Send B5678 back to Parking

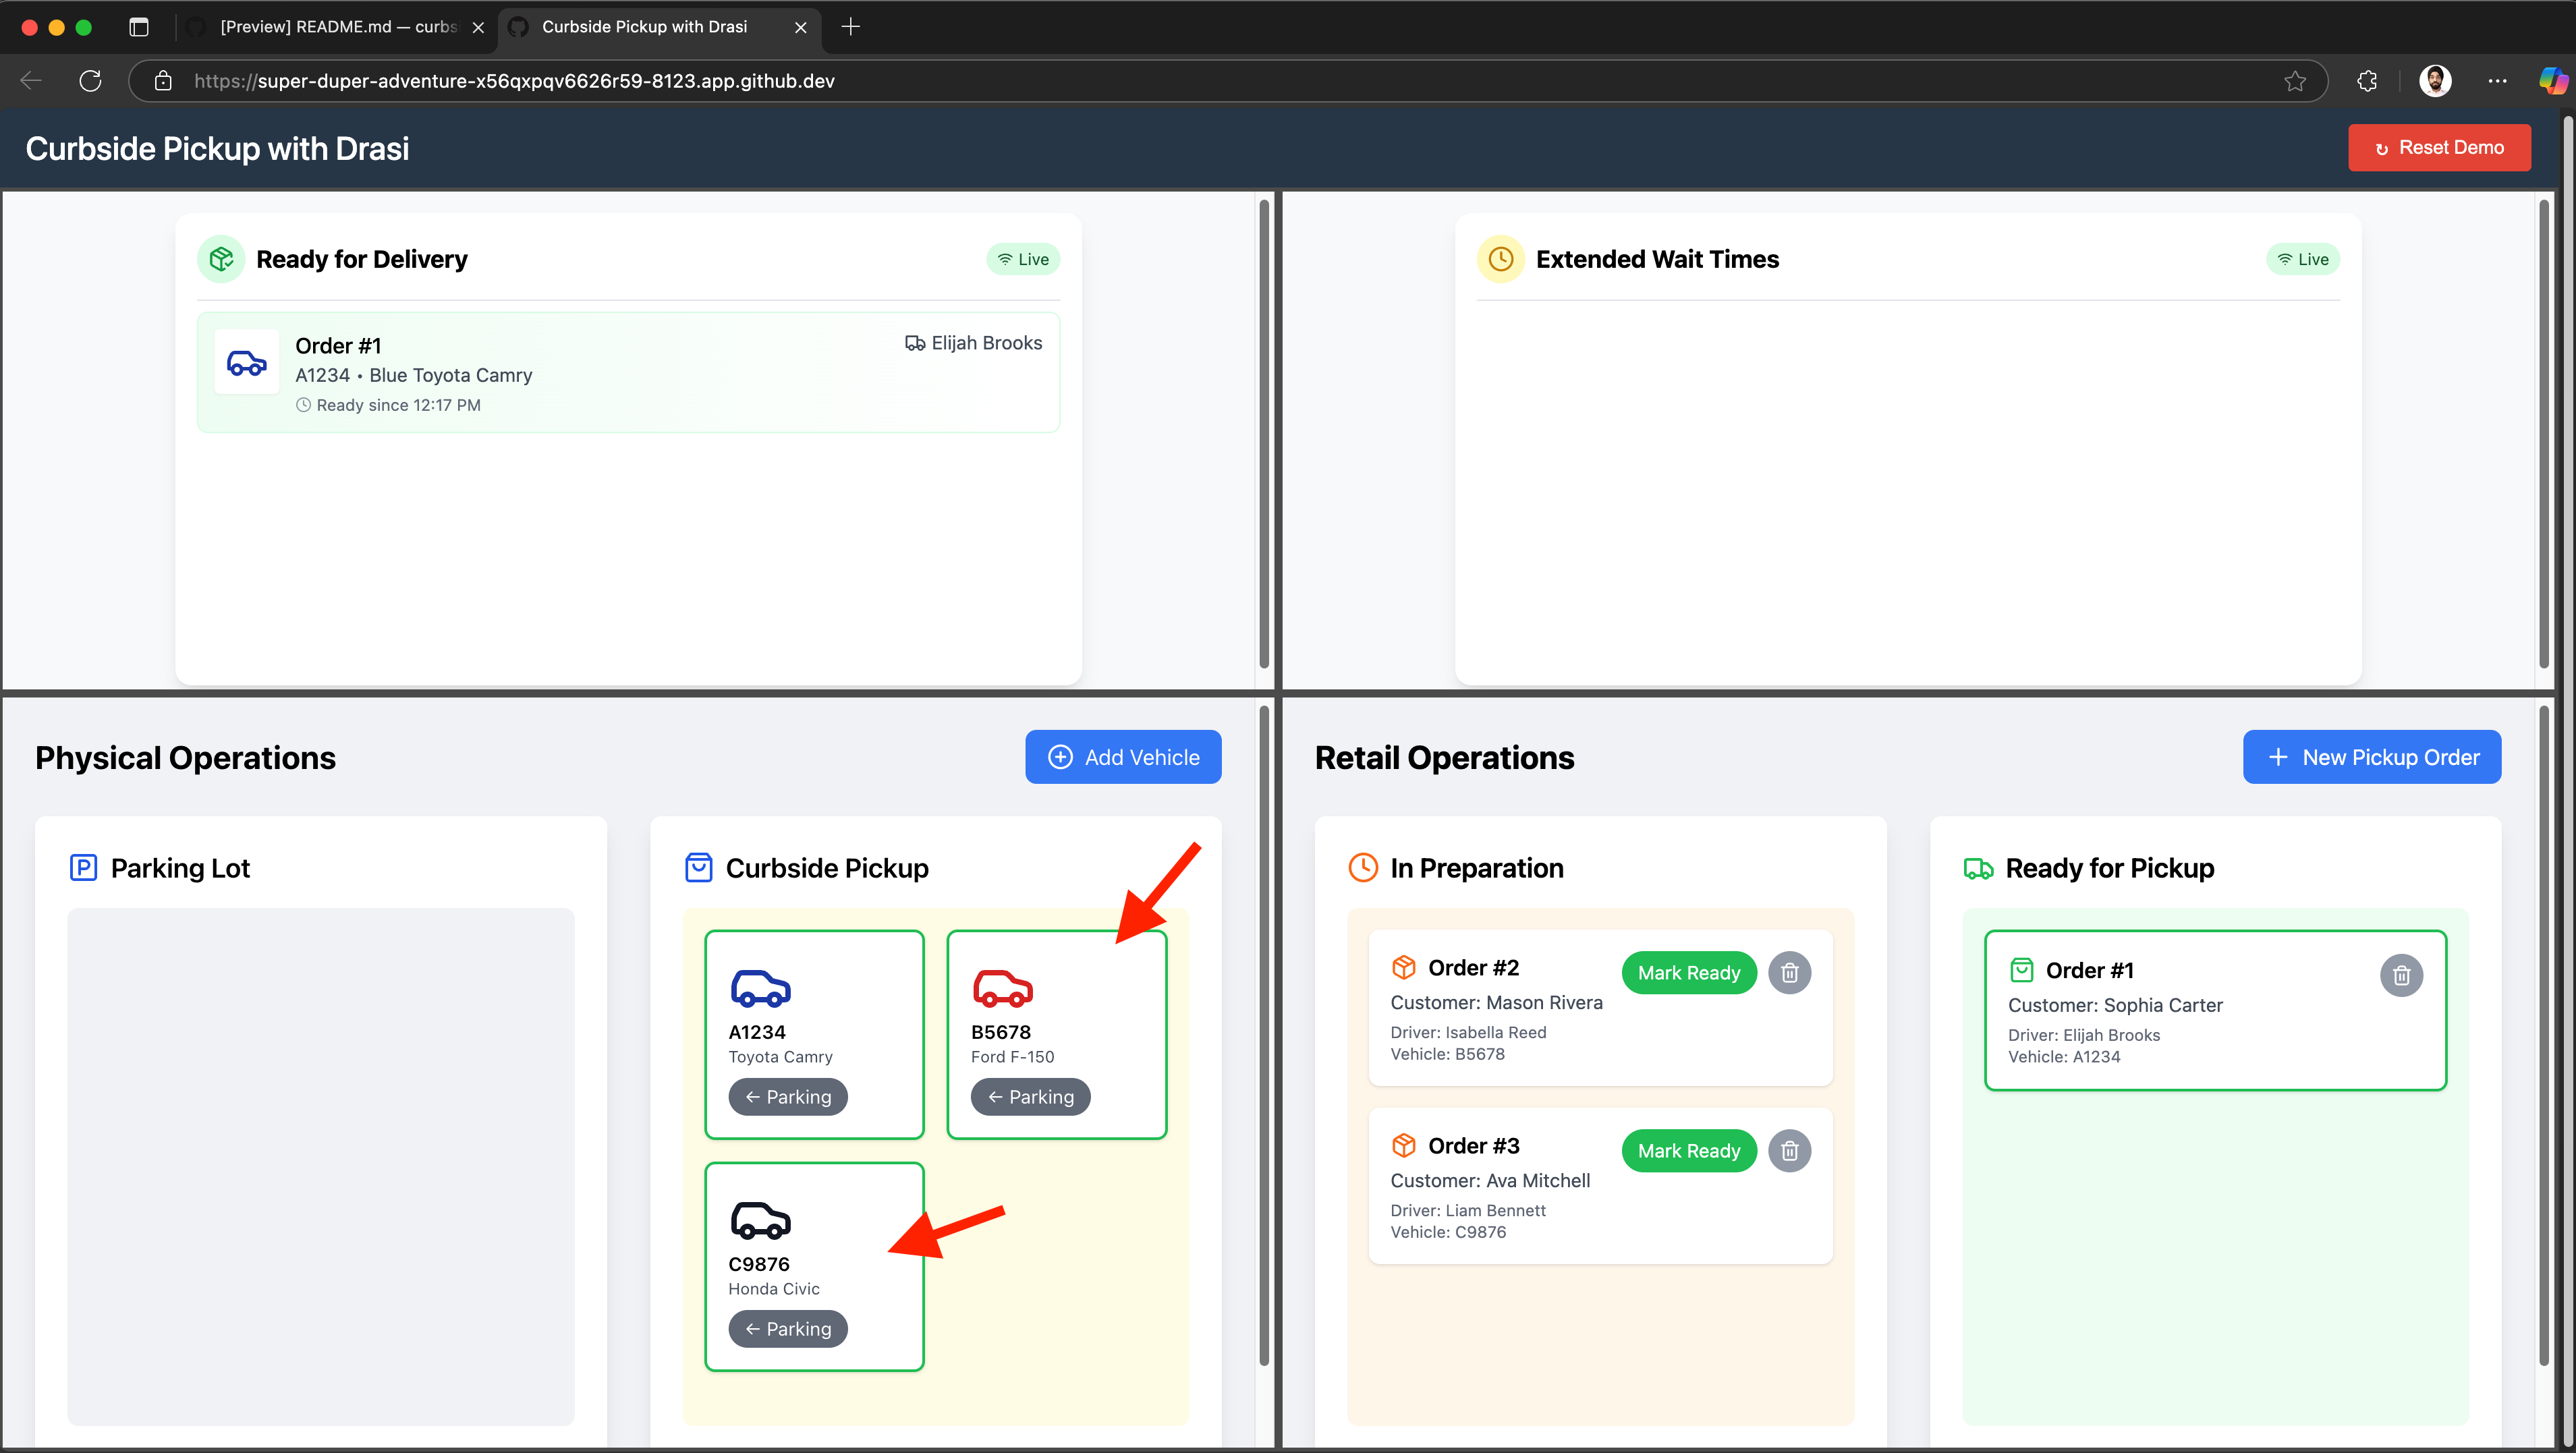pyautogui.click(x=1030, y=1096)
